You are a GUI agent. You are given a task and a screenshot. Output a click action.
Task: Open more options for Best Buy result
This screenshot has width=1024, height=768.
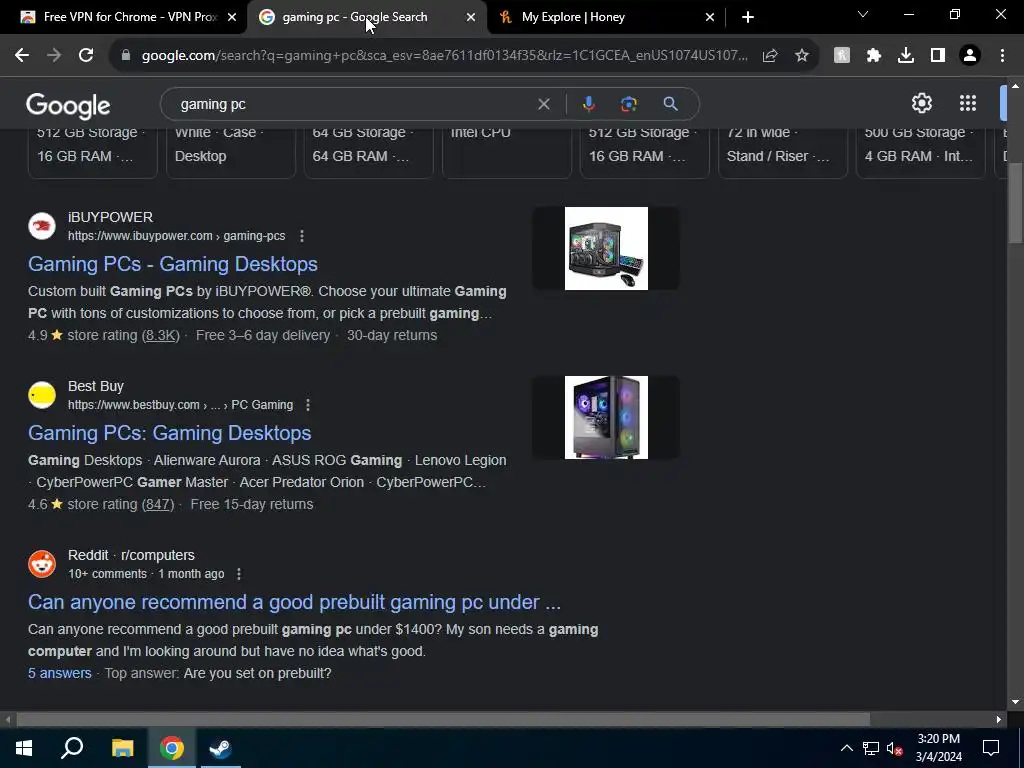(308, 405)
